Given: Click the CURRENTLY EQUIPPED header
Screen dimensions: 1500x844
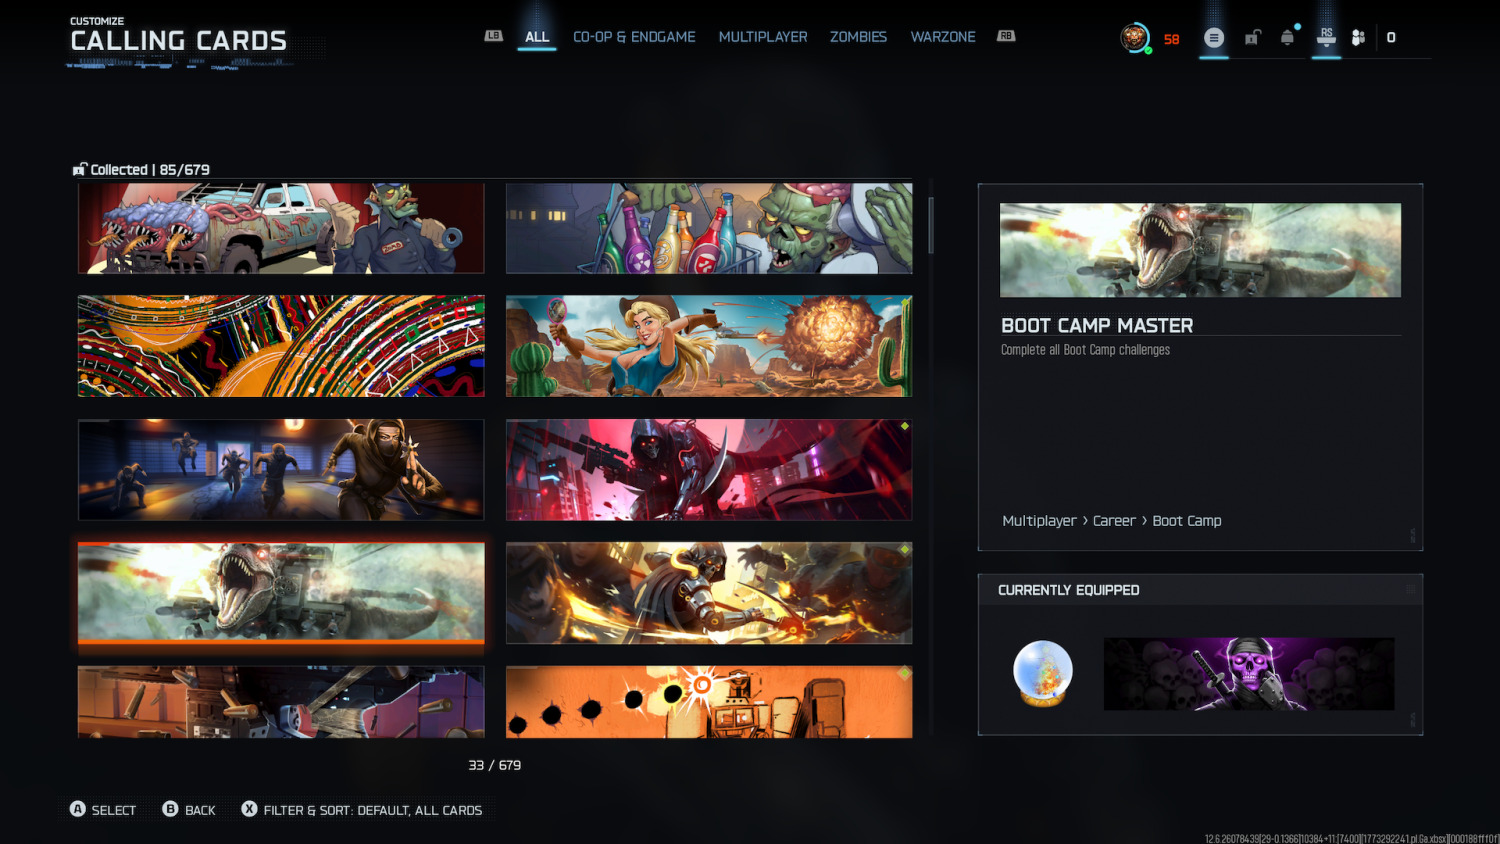Looking at the screenshot, I should click(x=1069, y=590).
